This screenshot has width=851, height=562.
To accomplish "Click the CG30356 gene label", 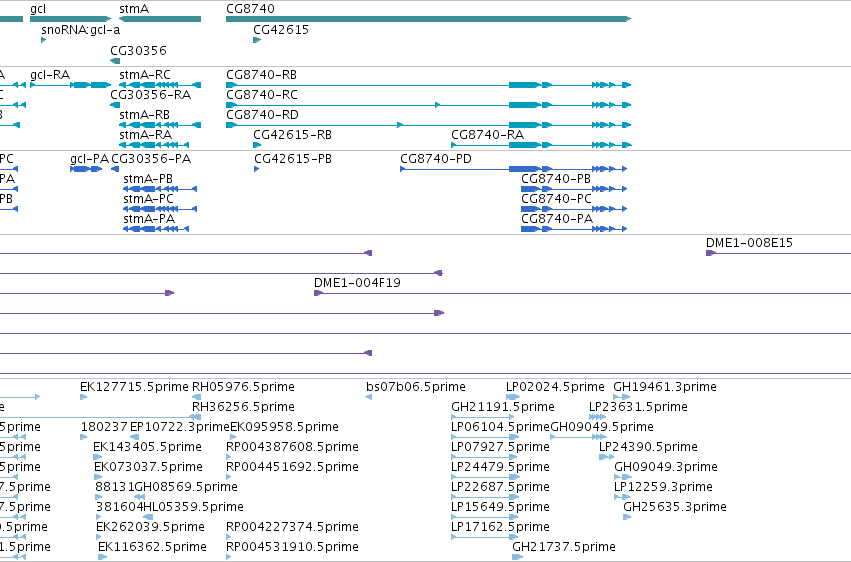I will coord(138,50).
